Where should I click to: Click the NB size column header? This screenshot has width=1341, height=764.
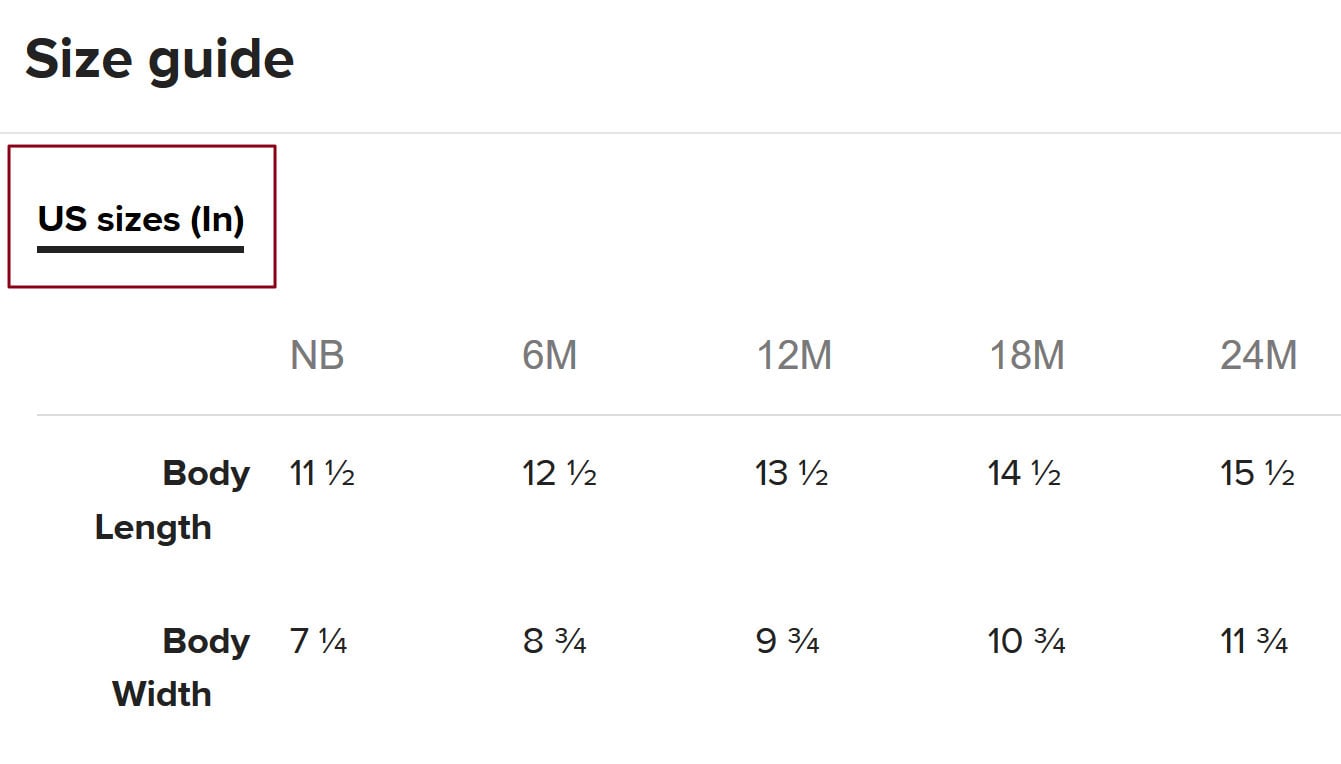[317, 356]
